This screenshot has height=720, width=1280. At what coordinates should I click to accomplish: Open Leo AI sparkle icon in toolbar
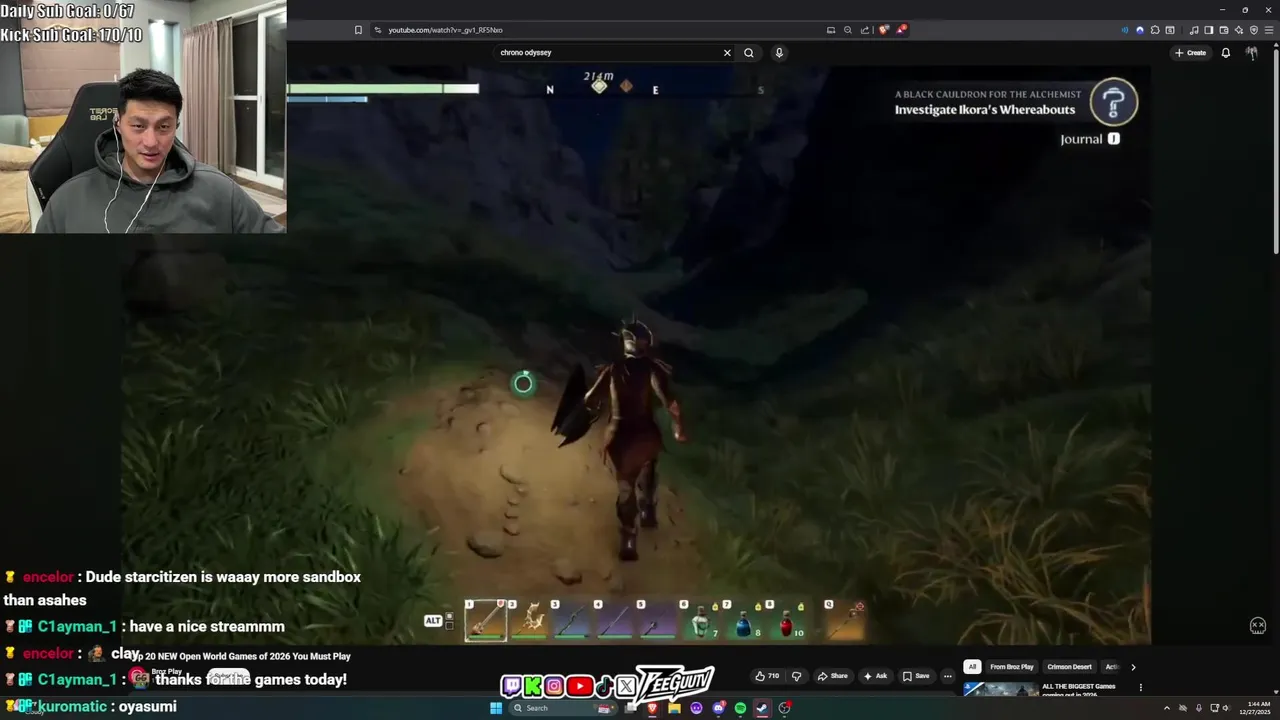(1239, 30)
